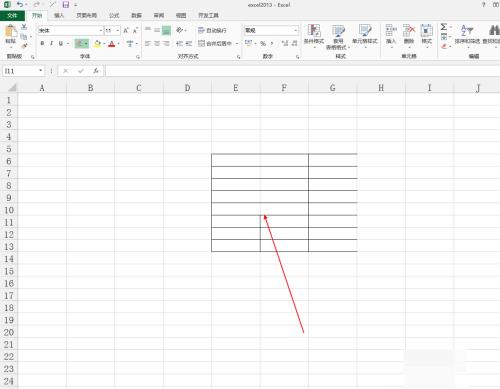Viewport: 500px width, 389px height.
Task: Open the Borders dropdown arrow
Action: [x=86, y=44]
